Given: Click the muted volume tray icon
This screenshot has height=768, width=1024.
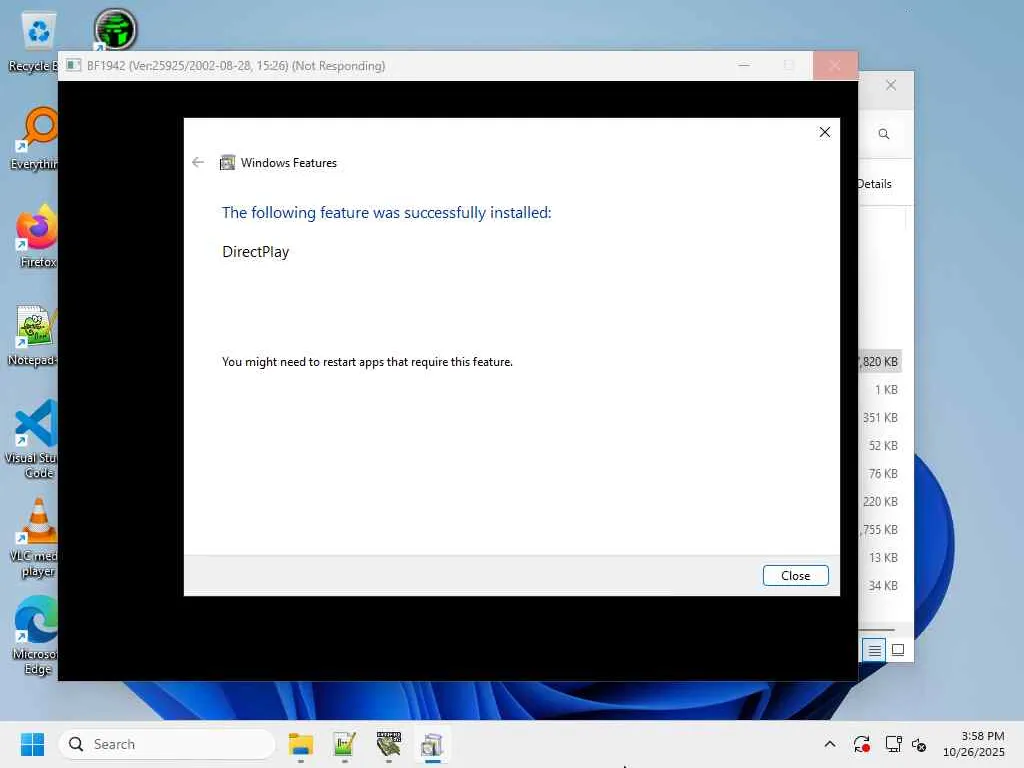Looking at the screenshot, I should click(919, 744).
